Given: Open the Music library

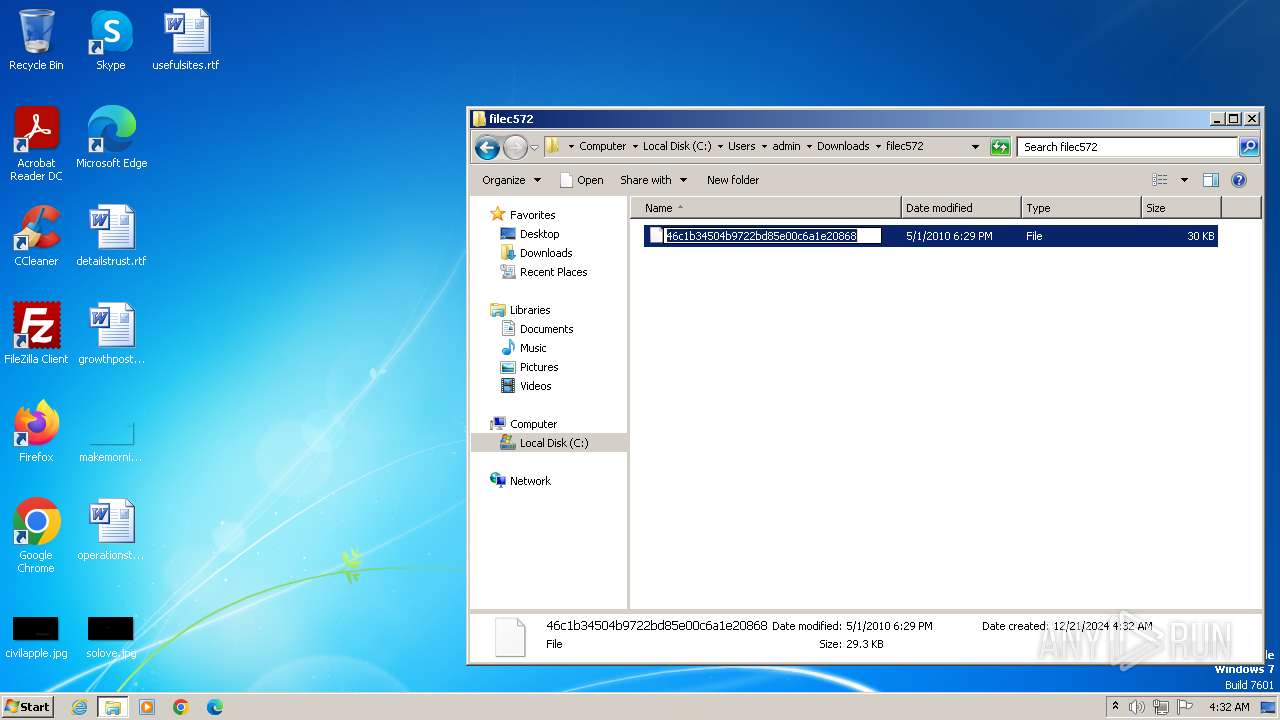Looking at the screenshot, I should point(533,348).
